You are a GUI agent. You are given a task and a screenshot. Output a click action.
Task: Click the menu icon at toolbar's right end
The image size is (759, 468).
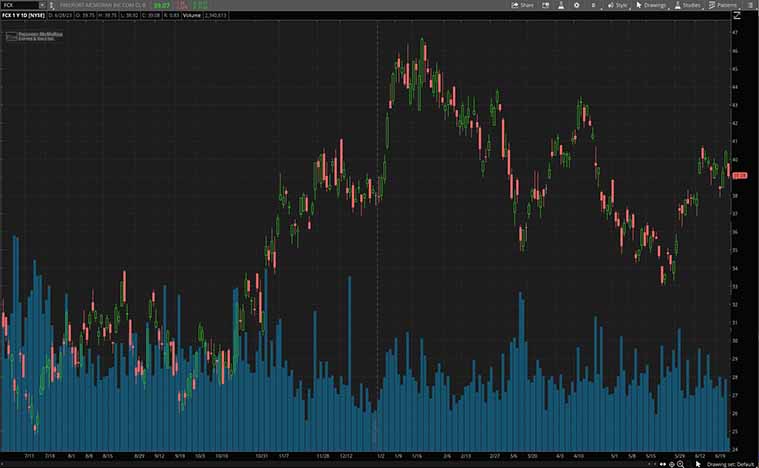752,5
